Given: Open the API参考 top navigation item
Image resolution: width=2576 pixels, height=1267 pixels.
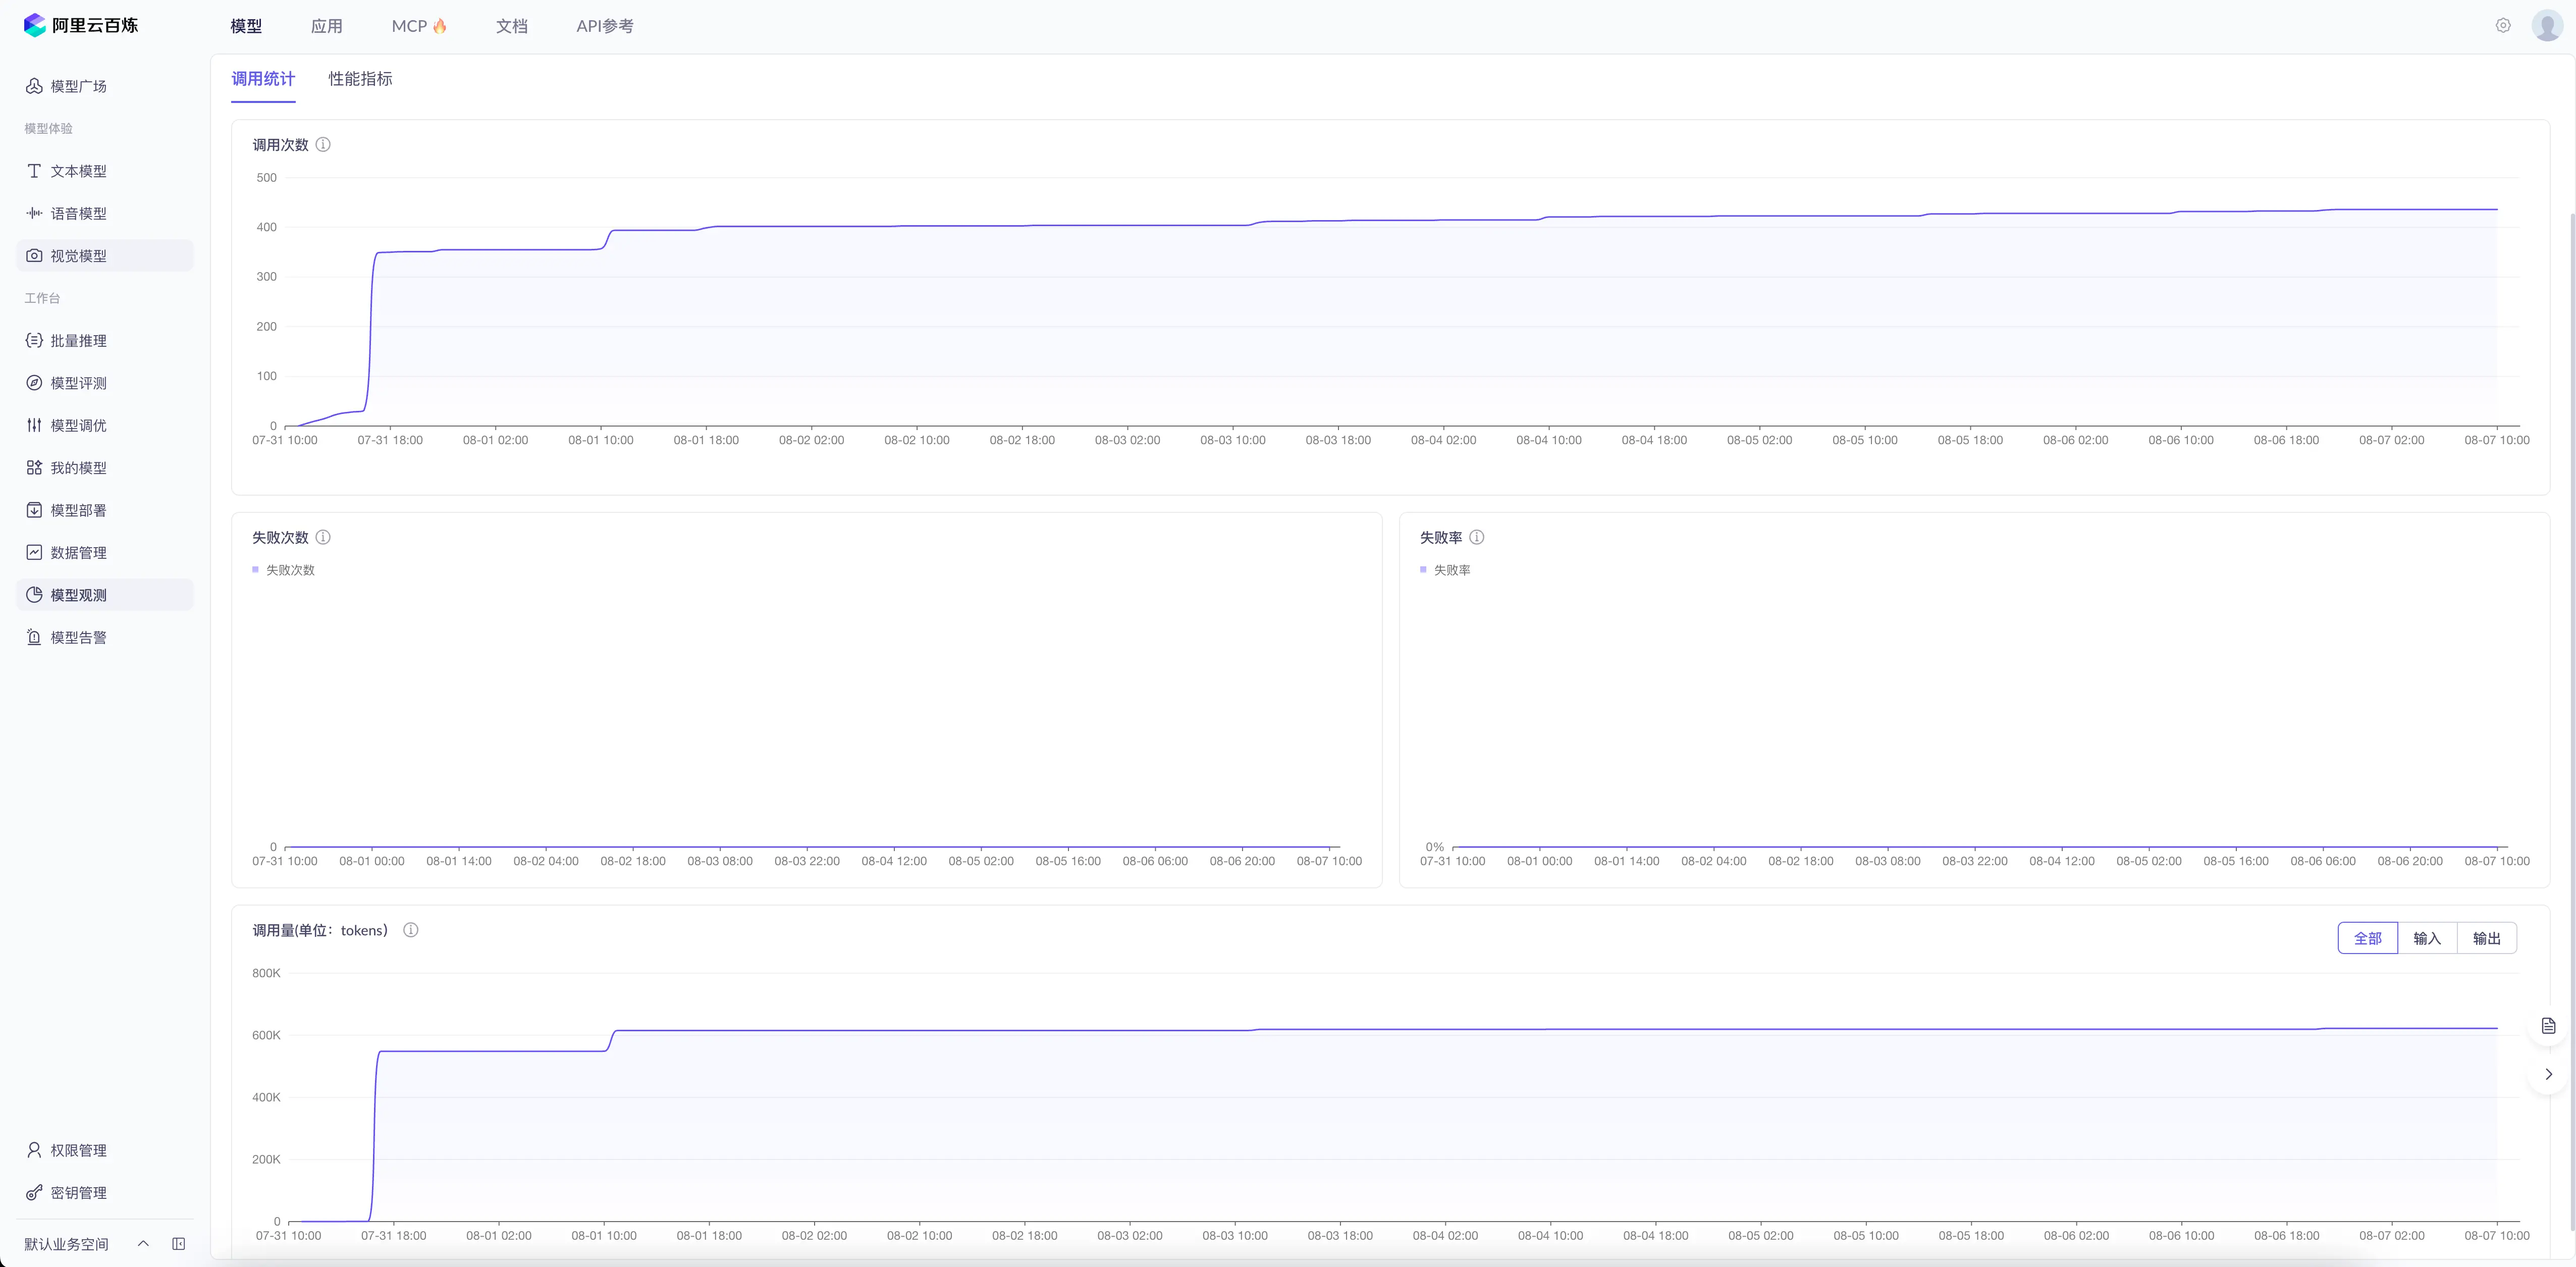Looking at the screenshot, I should click(605, 26).
